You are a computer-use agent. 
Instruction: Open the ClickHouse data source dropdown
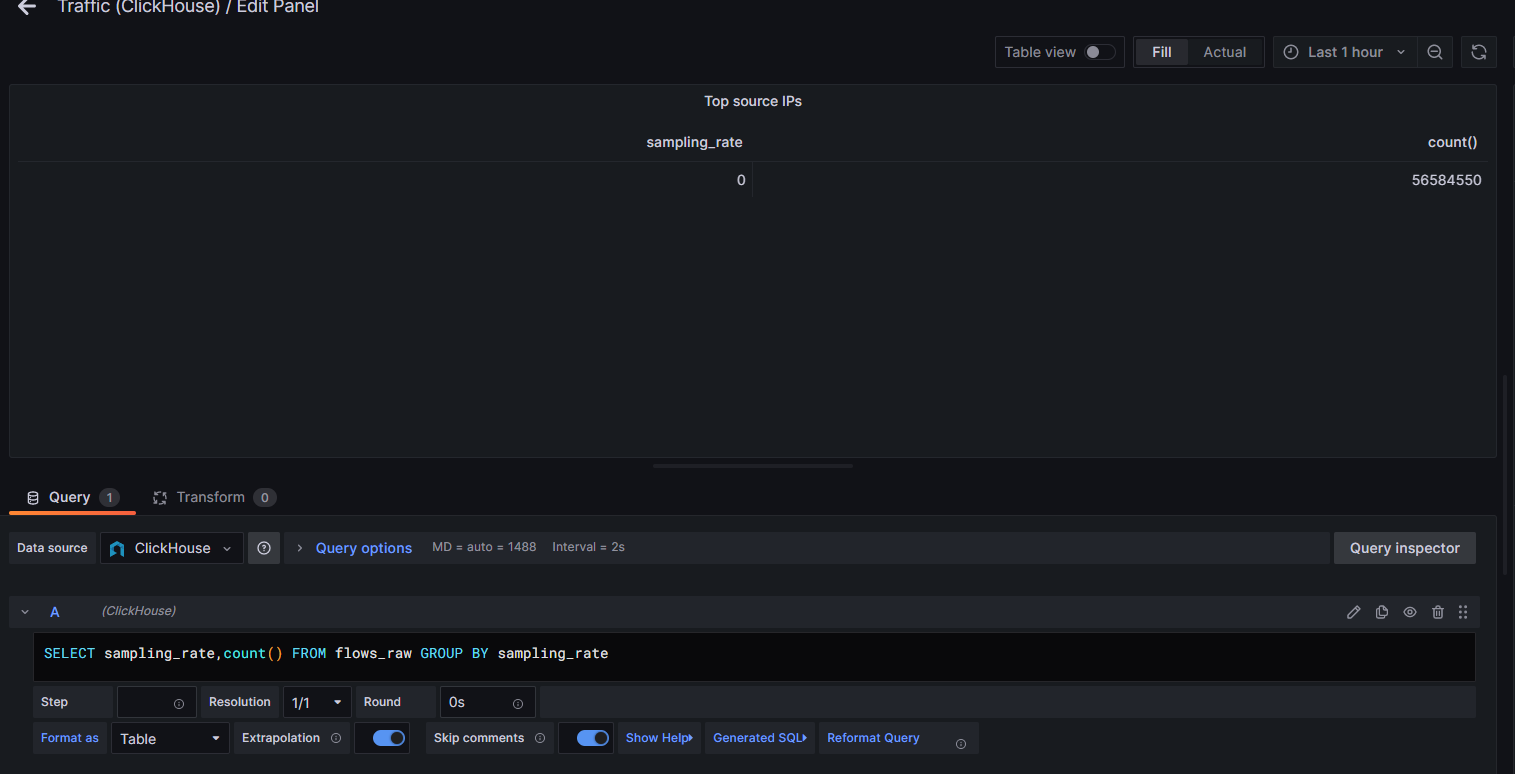(171, 547)
